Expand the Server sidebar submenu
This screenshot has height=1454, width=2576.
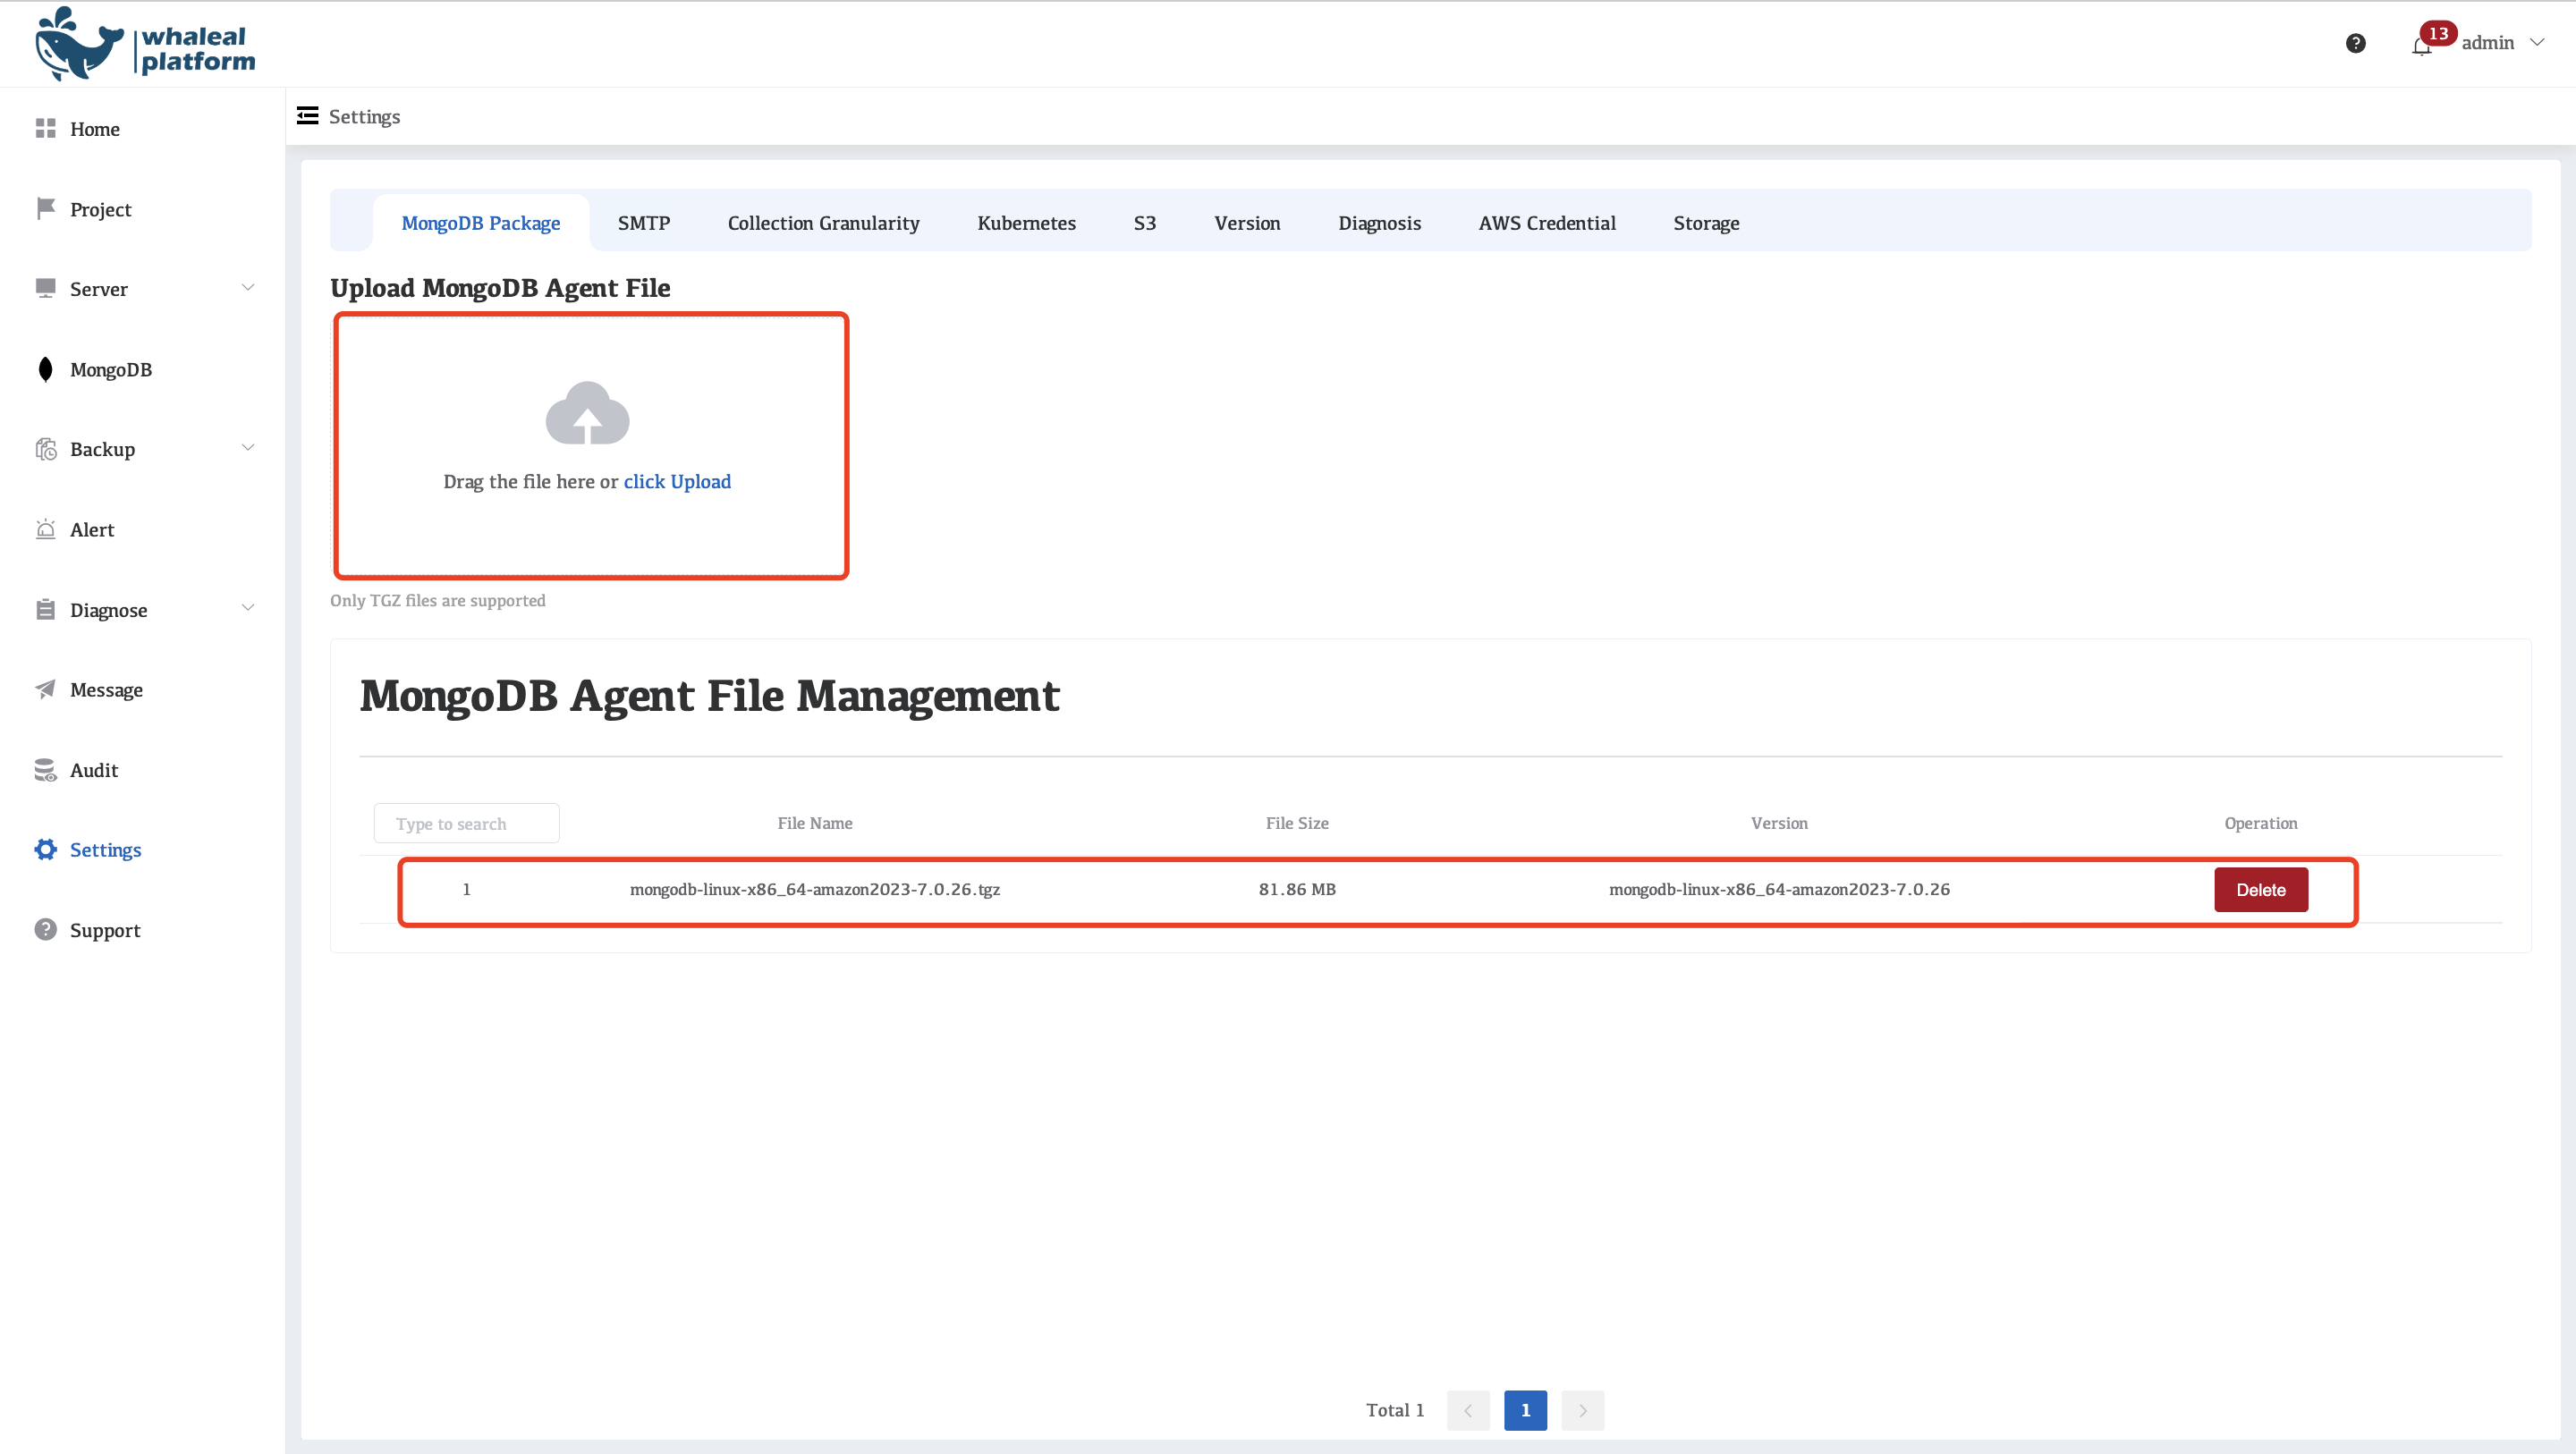tap(248, 288)
